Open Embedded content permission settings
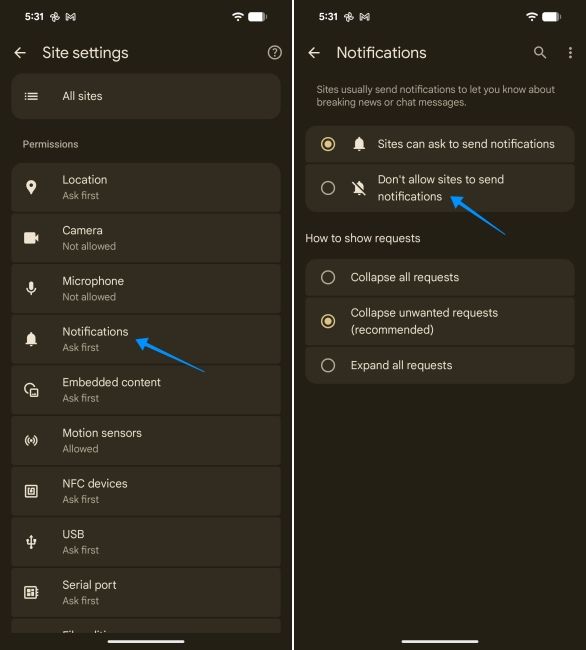586x650 pixels. [146, 390]
